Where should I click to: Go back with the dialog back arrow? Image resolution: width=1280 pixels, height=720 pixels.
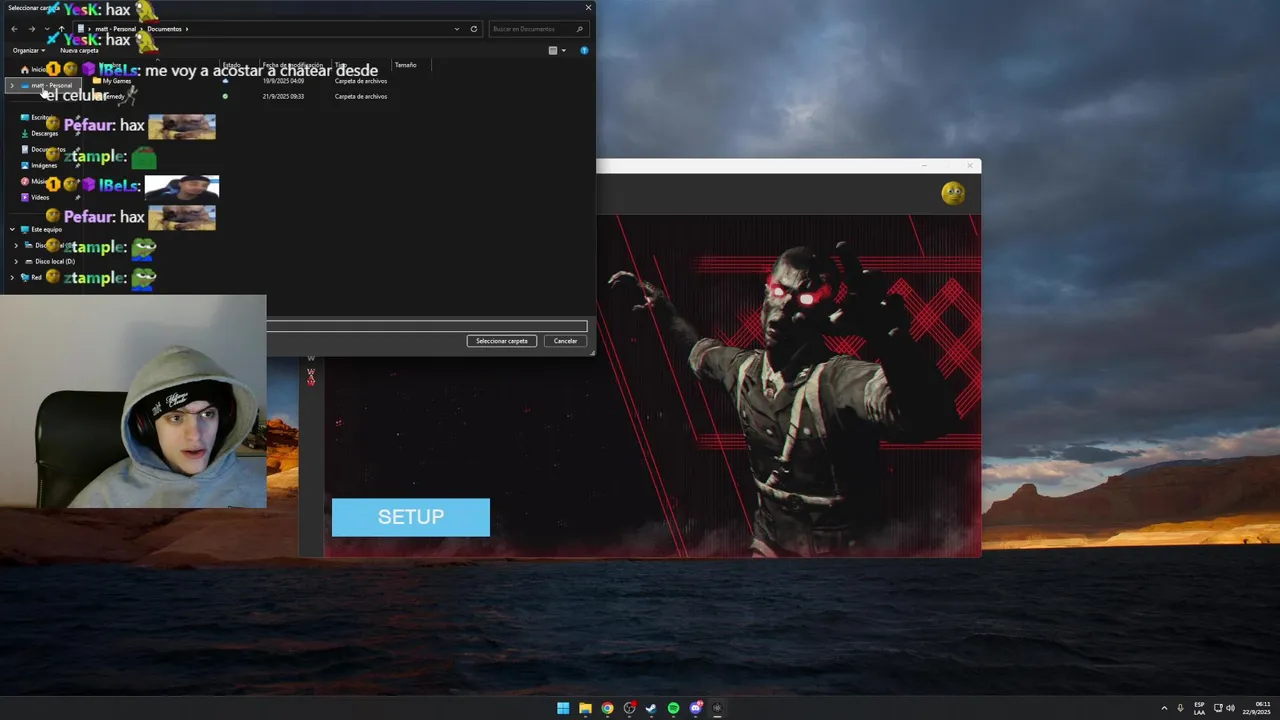pyautogui.click(x=14, y=29)
